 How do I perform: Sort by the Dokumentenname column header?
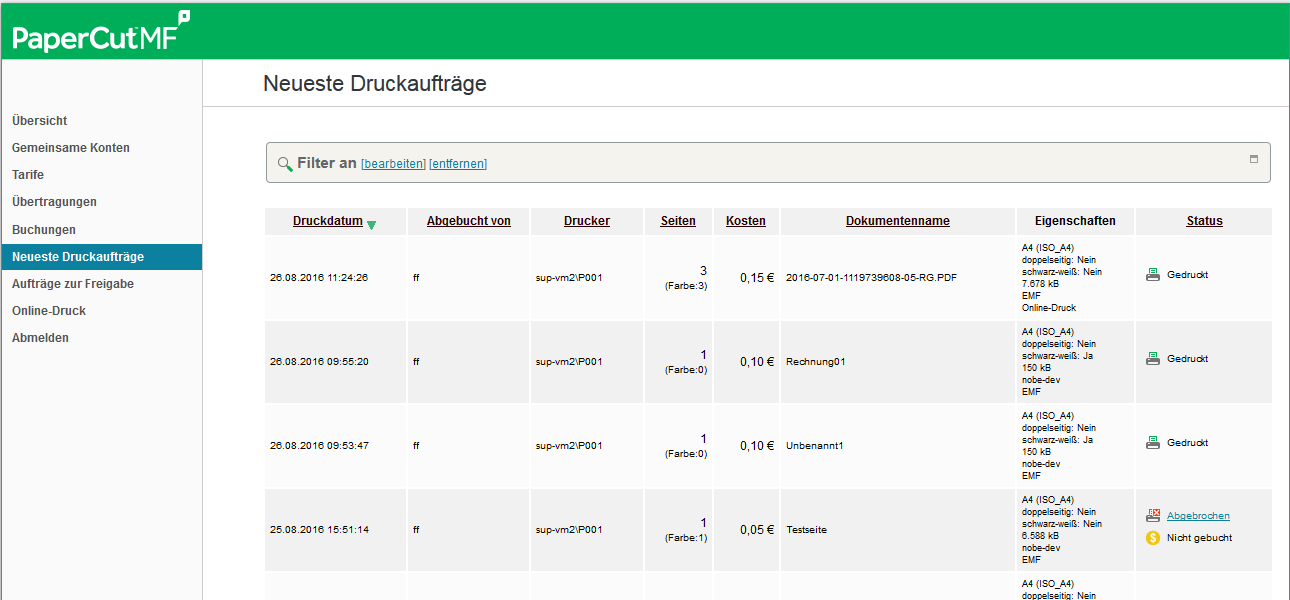point(897,221)
